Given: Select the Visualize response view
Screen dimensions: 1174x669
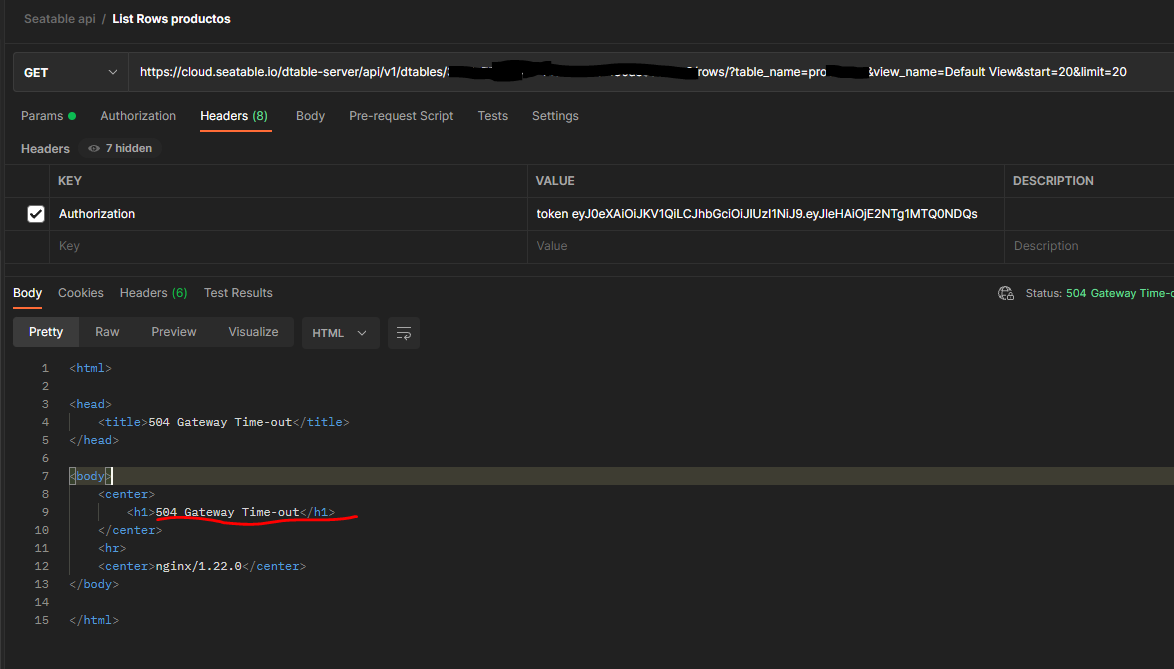Looking at the screenshot, I should click(253, 332).
